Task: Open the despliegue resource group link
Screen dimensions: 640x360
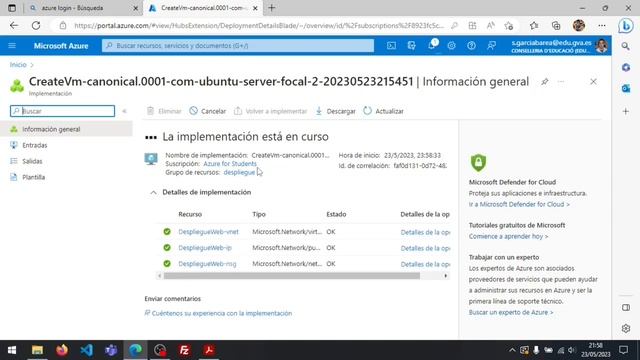Action: [x=239, y=172]
